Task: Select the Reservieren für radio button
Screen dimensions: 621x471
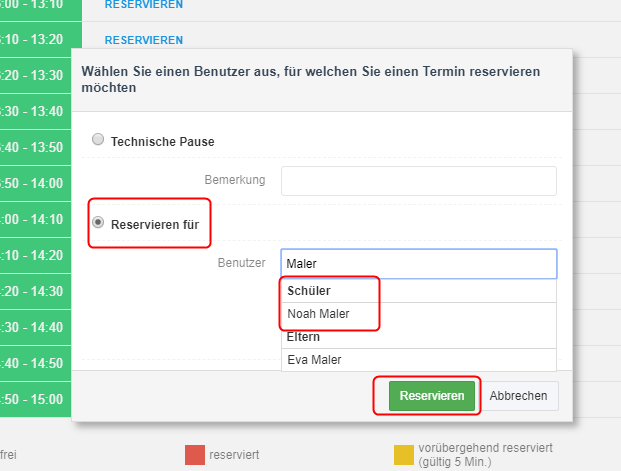Action: click(98, 222)
